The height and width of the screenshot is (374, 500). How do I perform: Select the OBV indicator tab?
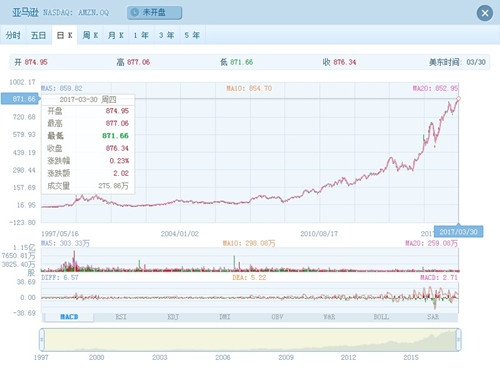click(277, 317)
